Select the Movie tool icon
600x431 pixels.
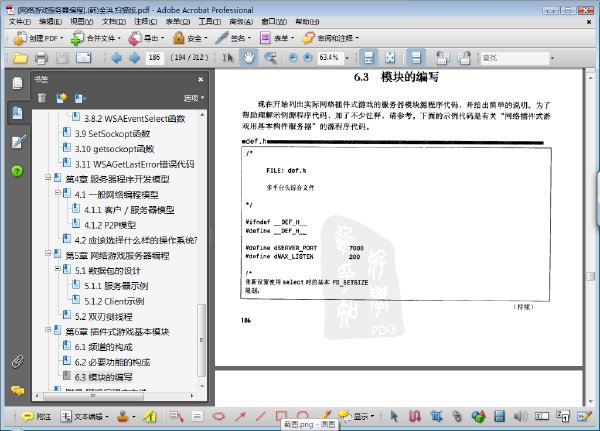tap(499, 416)
